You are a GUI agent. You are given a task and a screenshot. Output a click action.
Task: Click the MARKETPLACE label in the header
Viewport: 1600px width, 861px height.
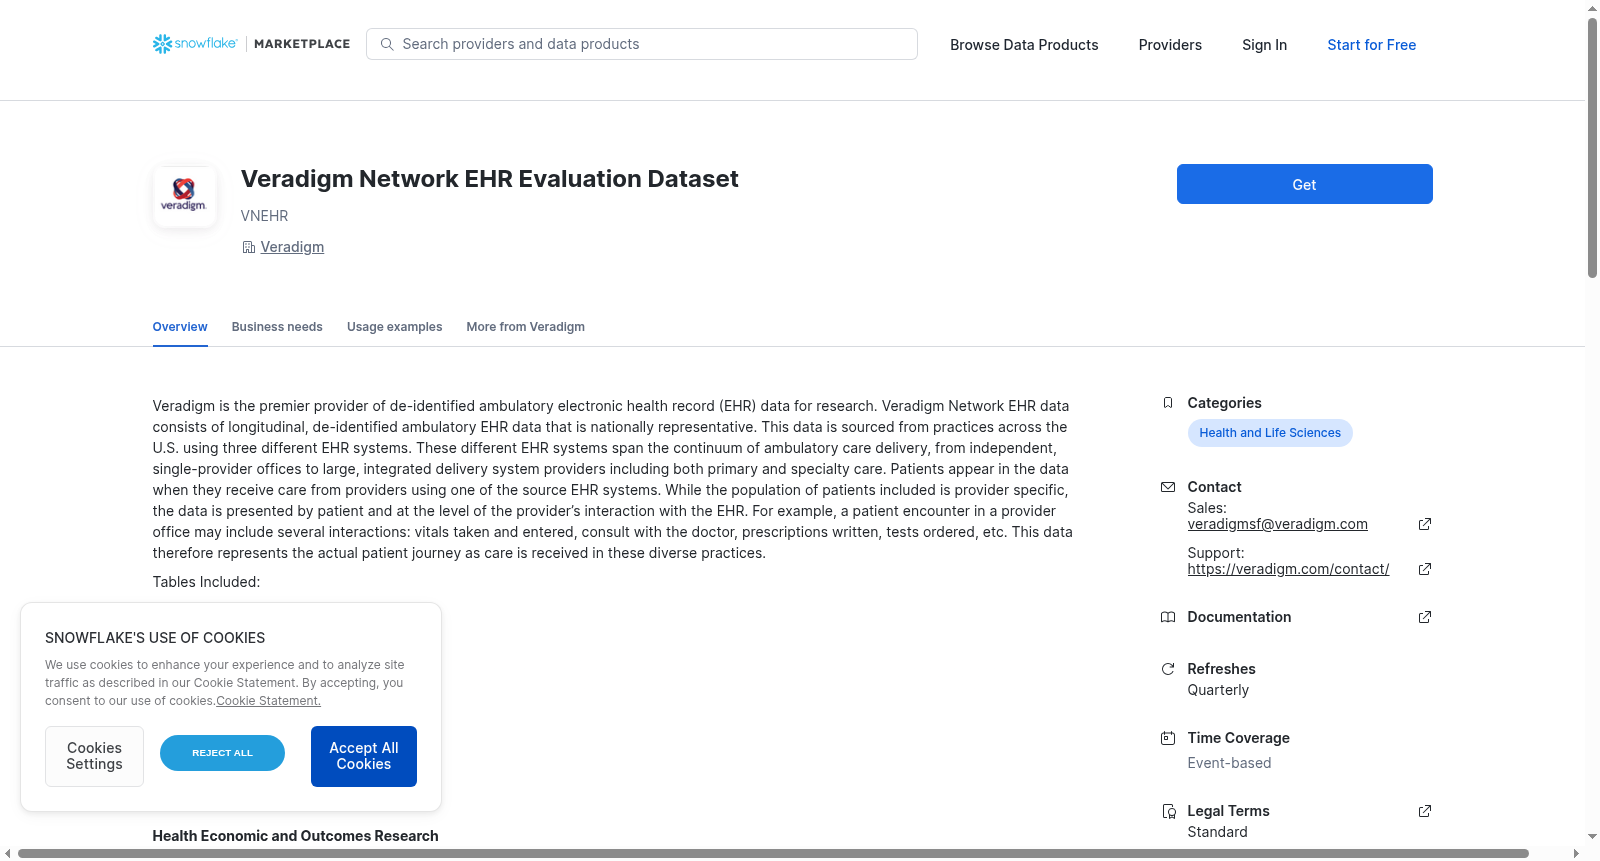[x=302, y=44]
